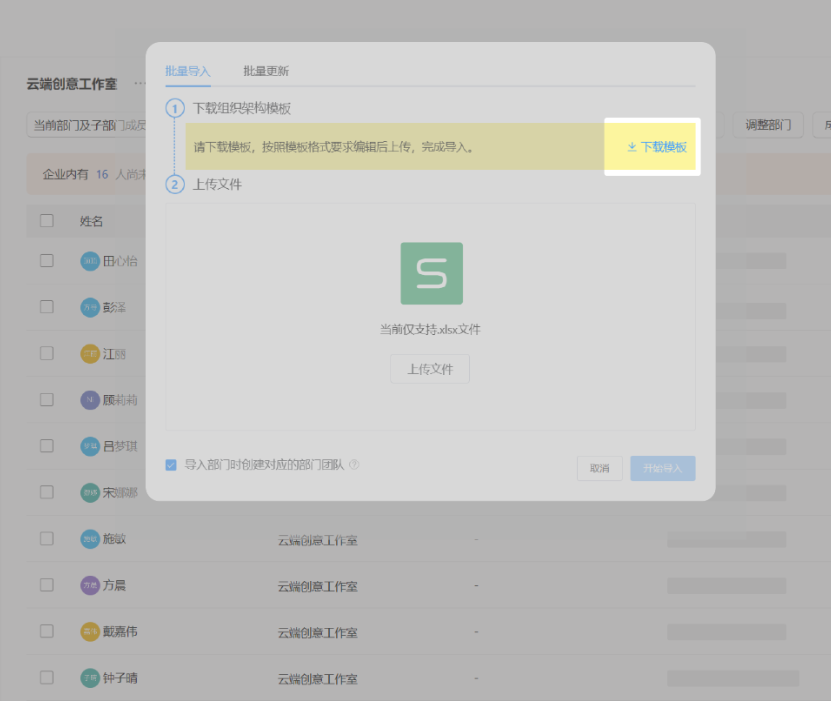Screen dimensions: 831x701
Task: Open the help tooltip question mark icon
Action: click(x=352, y=465)
